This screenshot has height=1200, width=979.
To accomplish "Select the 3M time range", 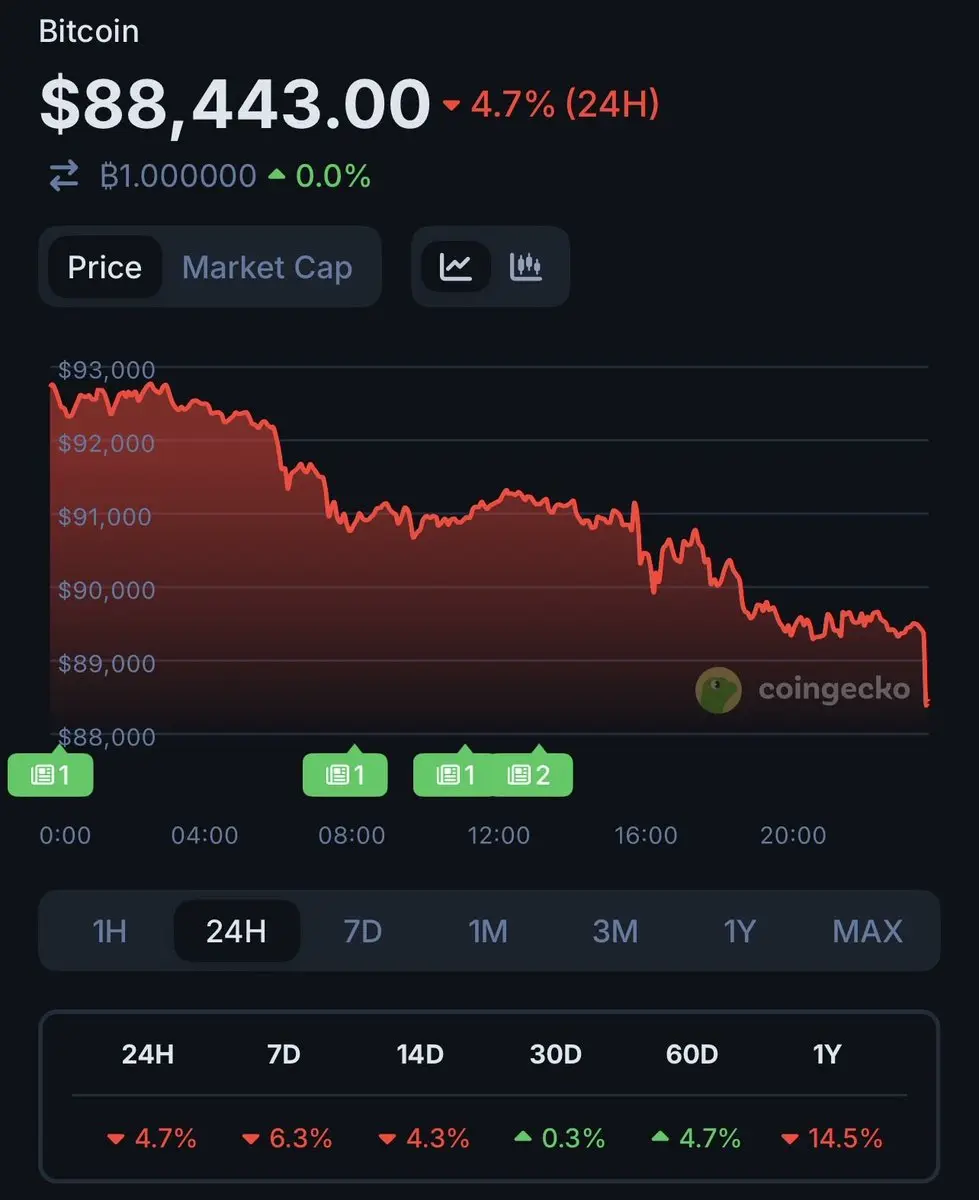I will (615, 931).
